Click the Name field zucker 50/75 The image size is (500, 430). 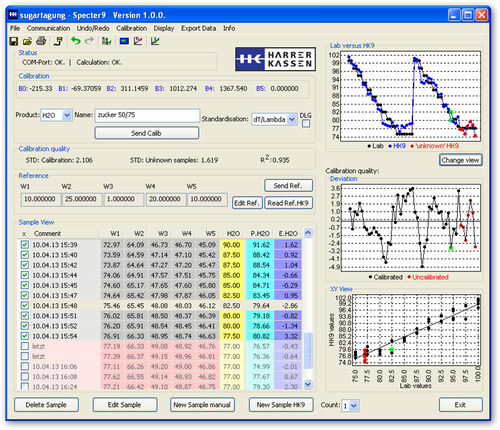click(147, 115)
